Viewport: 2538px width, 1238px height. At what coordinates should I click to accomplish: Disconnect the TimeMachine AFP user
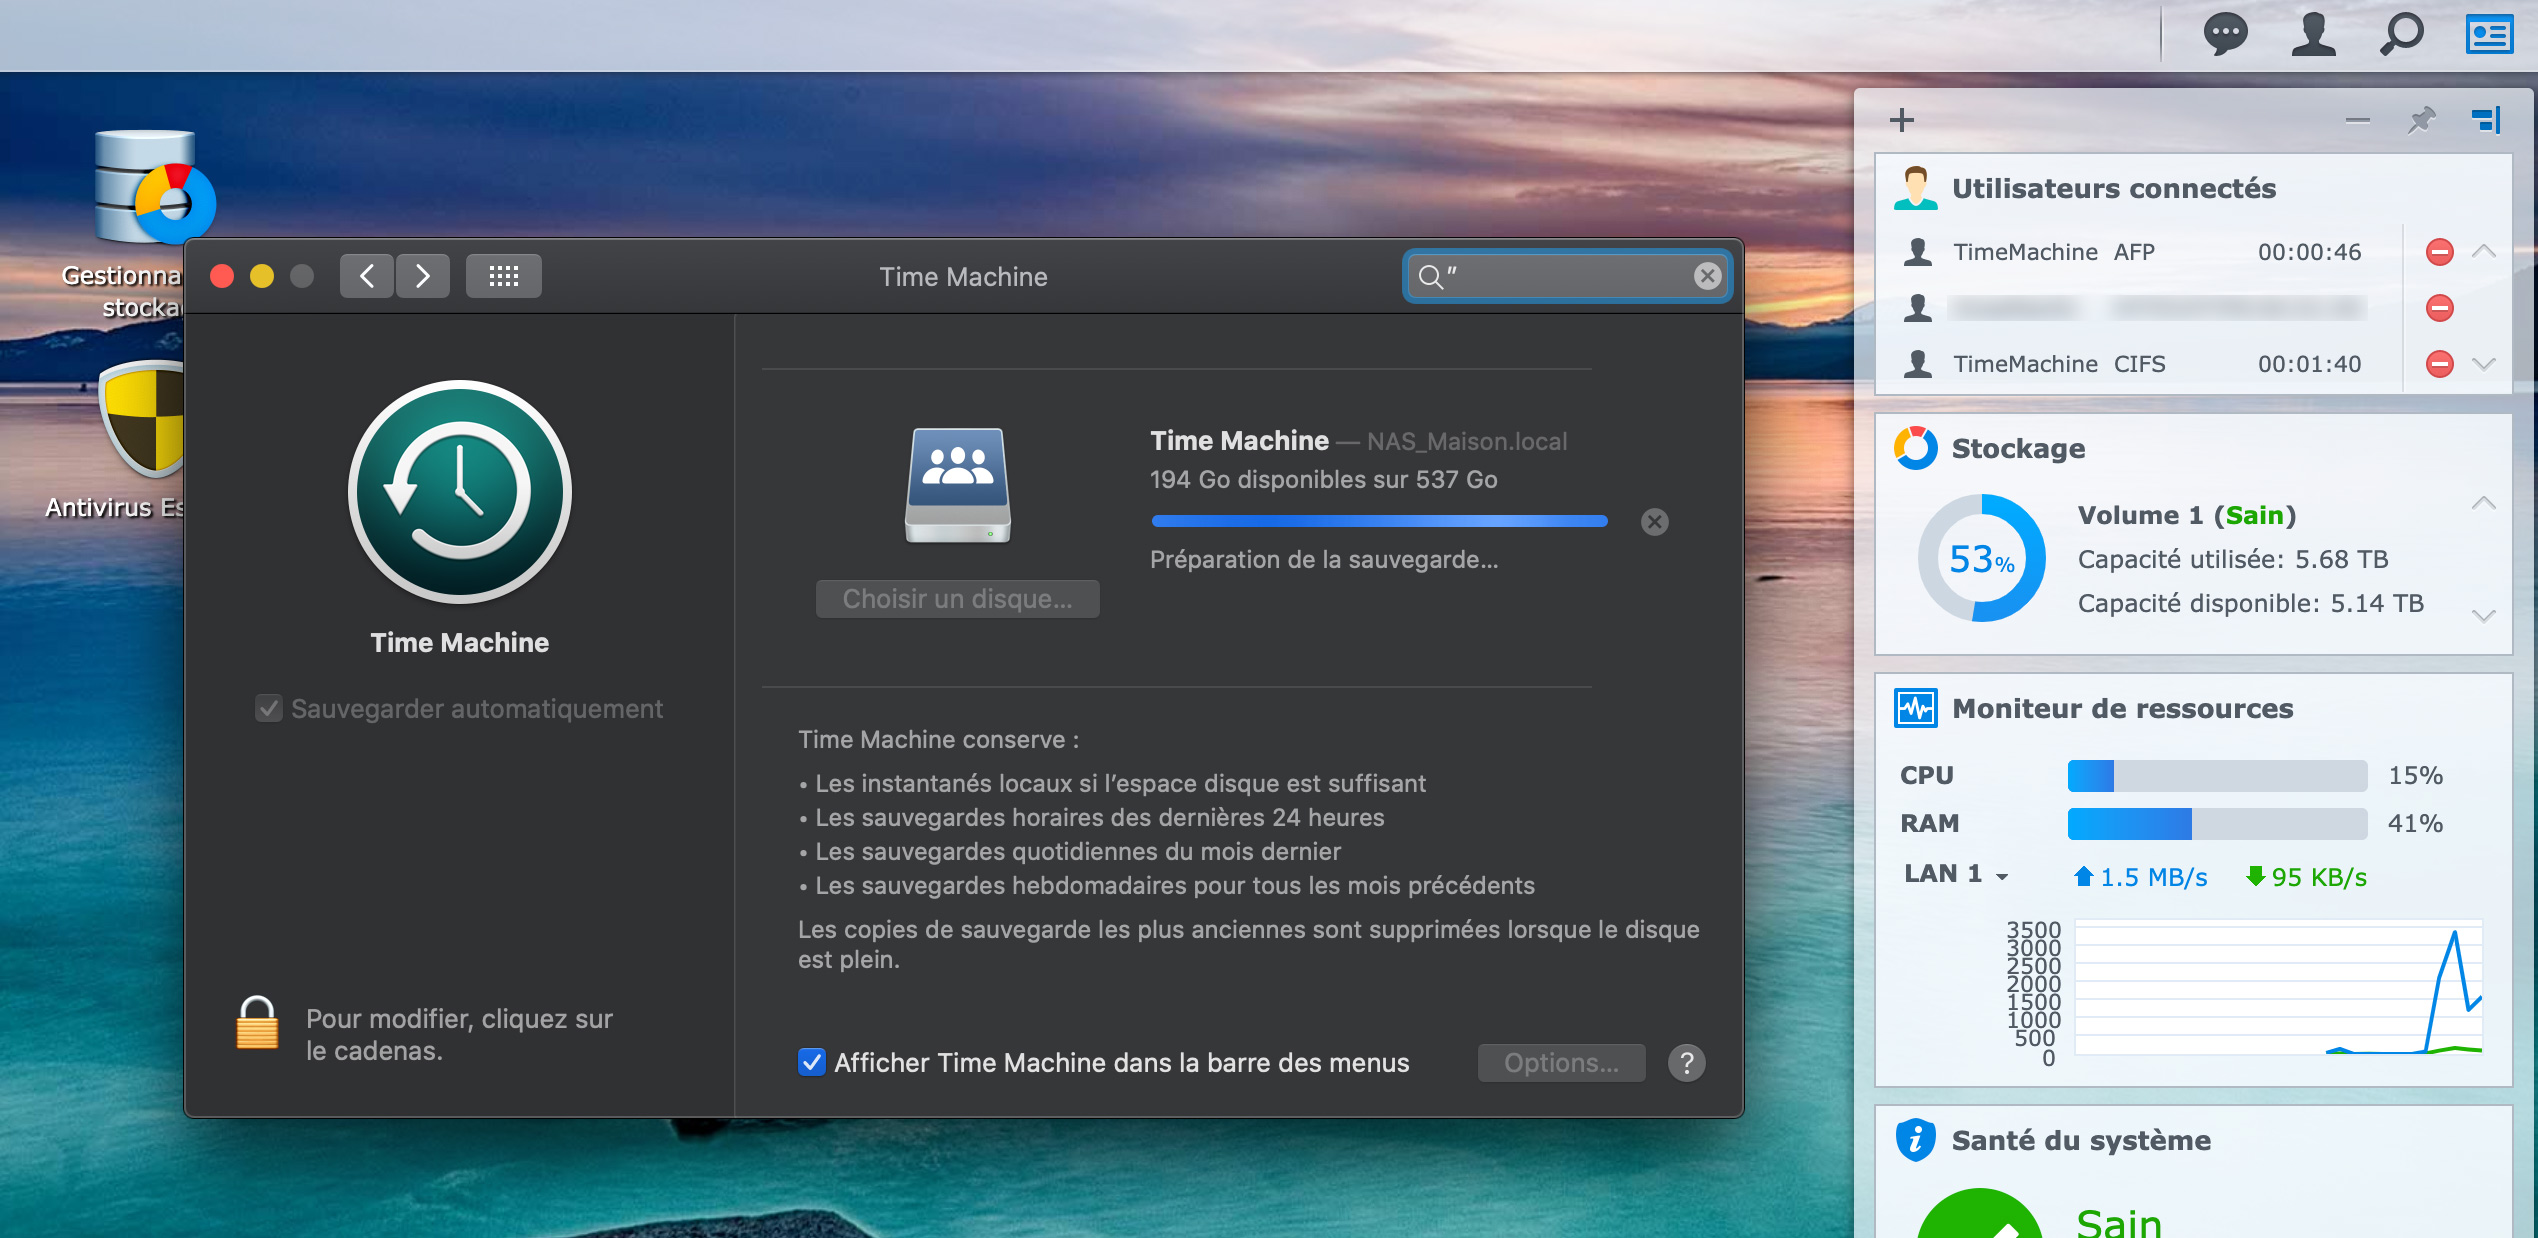2439,252
